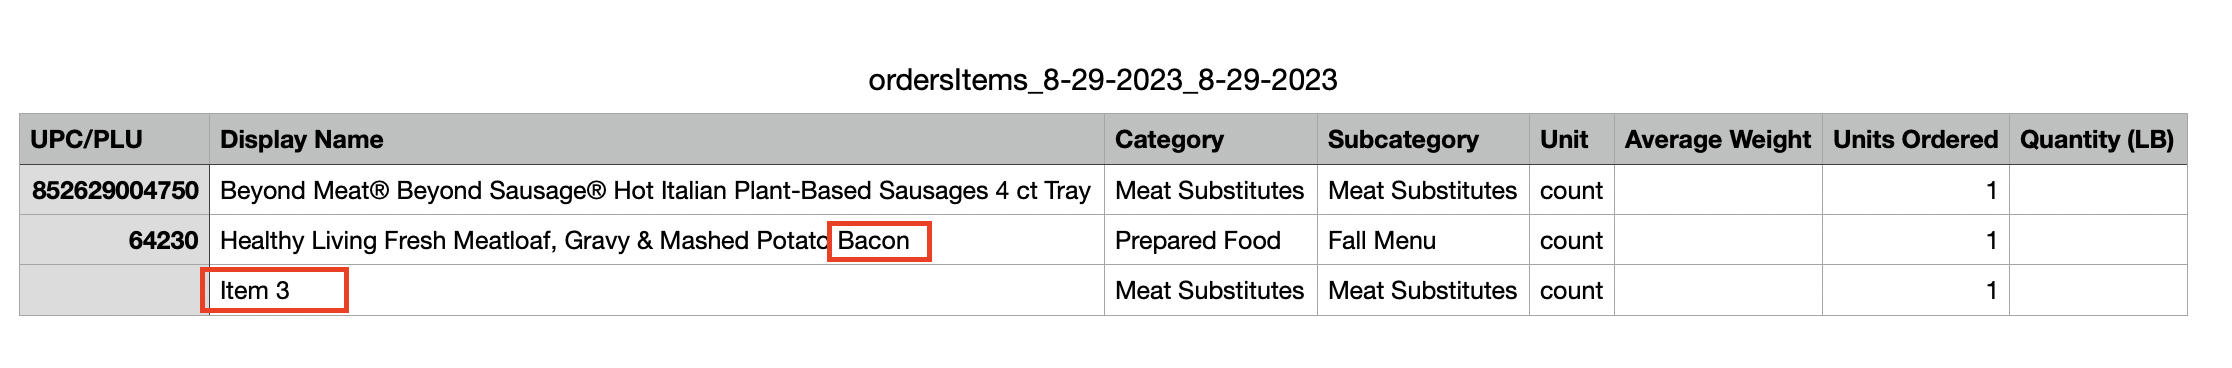This screenshot has width=2232, height=368.
Task: Click the Quantity (LB) column header
Action: point(2098,139)
